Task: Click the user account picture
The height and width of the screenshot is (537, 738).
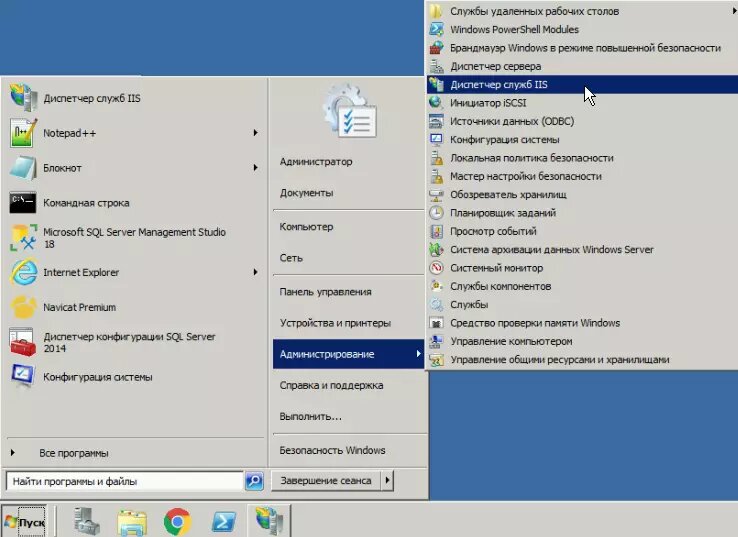Action: point(350,111)
